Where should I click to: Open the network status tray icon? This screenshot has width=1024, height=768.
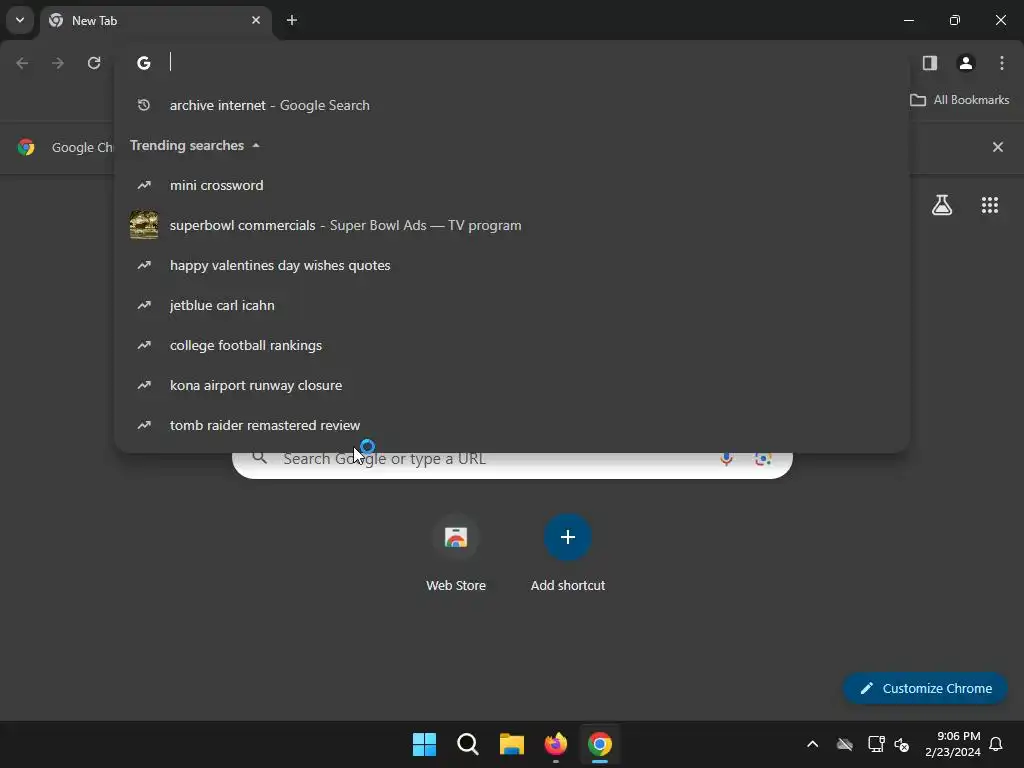click(x=876, y=744)
